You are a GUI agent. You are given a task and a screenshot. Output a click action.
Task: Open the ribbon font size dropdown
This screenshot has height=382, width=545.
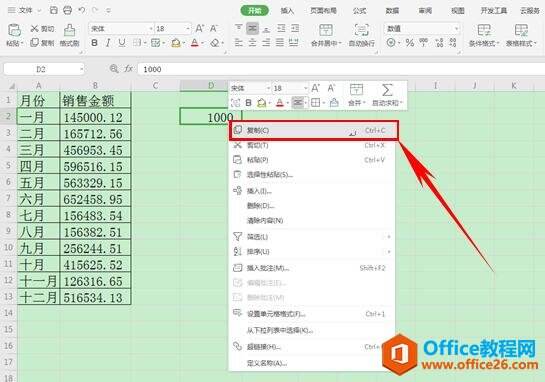[188, 29]
